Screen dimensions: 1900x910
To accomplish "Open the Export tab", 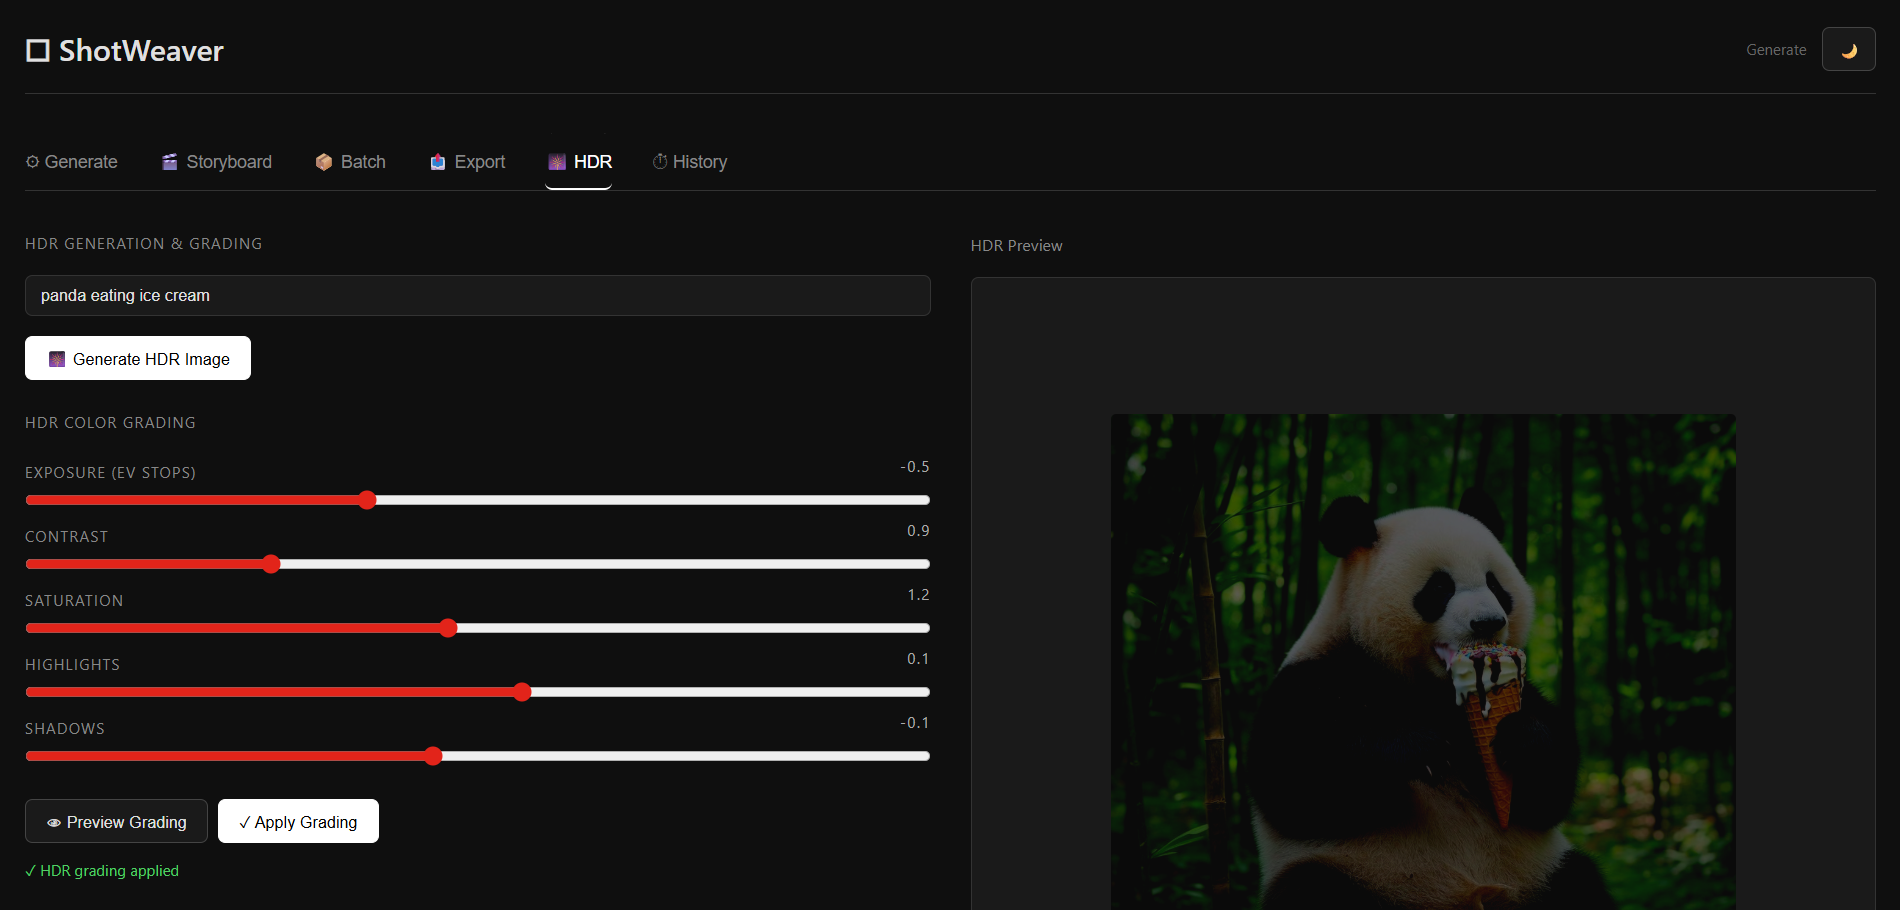I will [x=467, y=162].
